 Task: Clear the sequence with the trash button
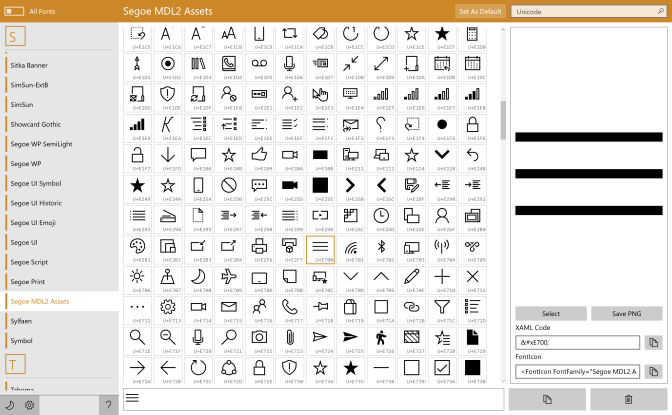[x=628, y=400]
